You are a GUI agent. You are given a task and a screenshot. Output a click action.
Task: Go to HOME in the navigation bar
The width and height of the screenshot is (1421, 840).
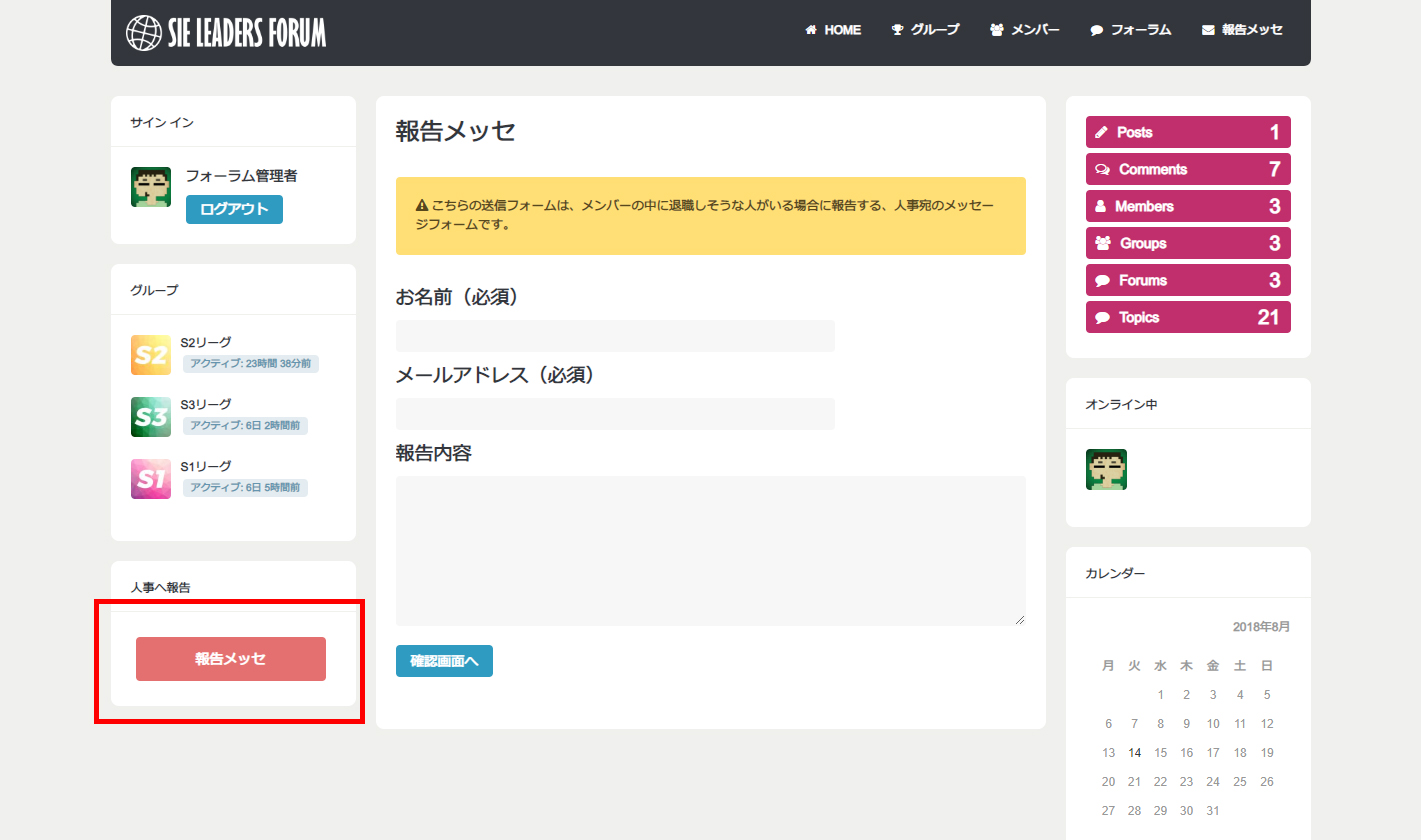(833, 30)
